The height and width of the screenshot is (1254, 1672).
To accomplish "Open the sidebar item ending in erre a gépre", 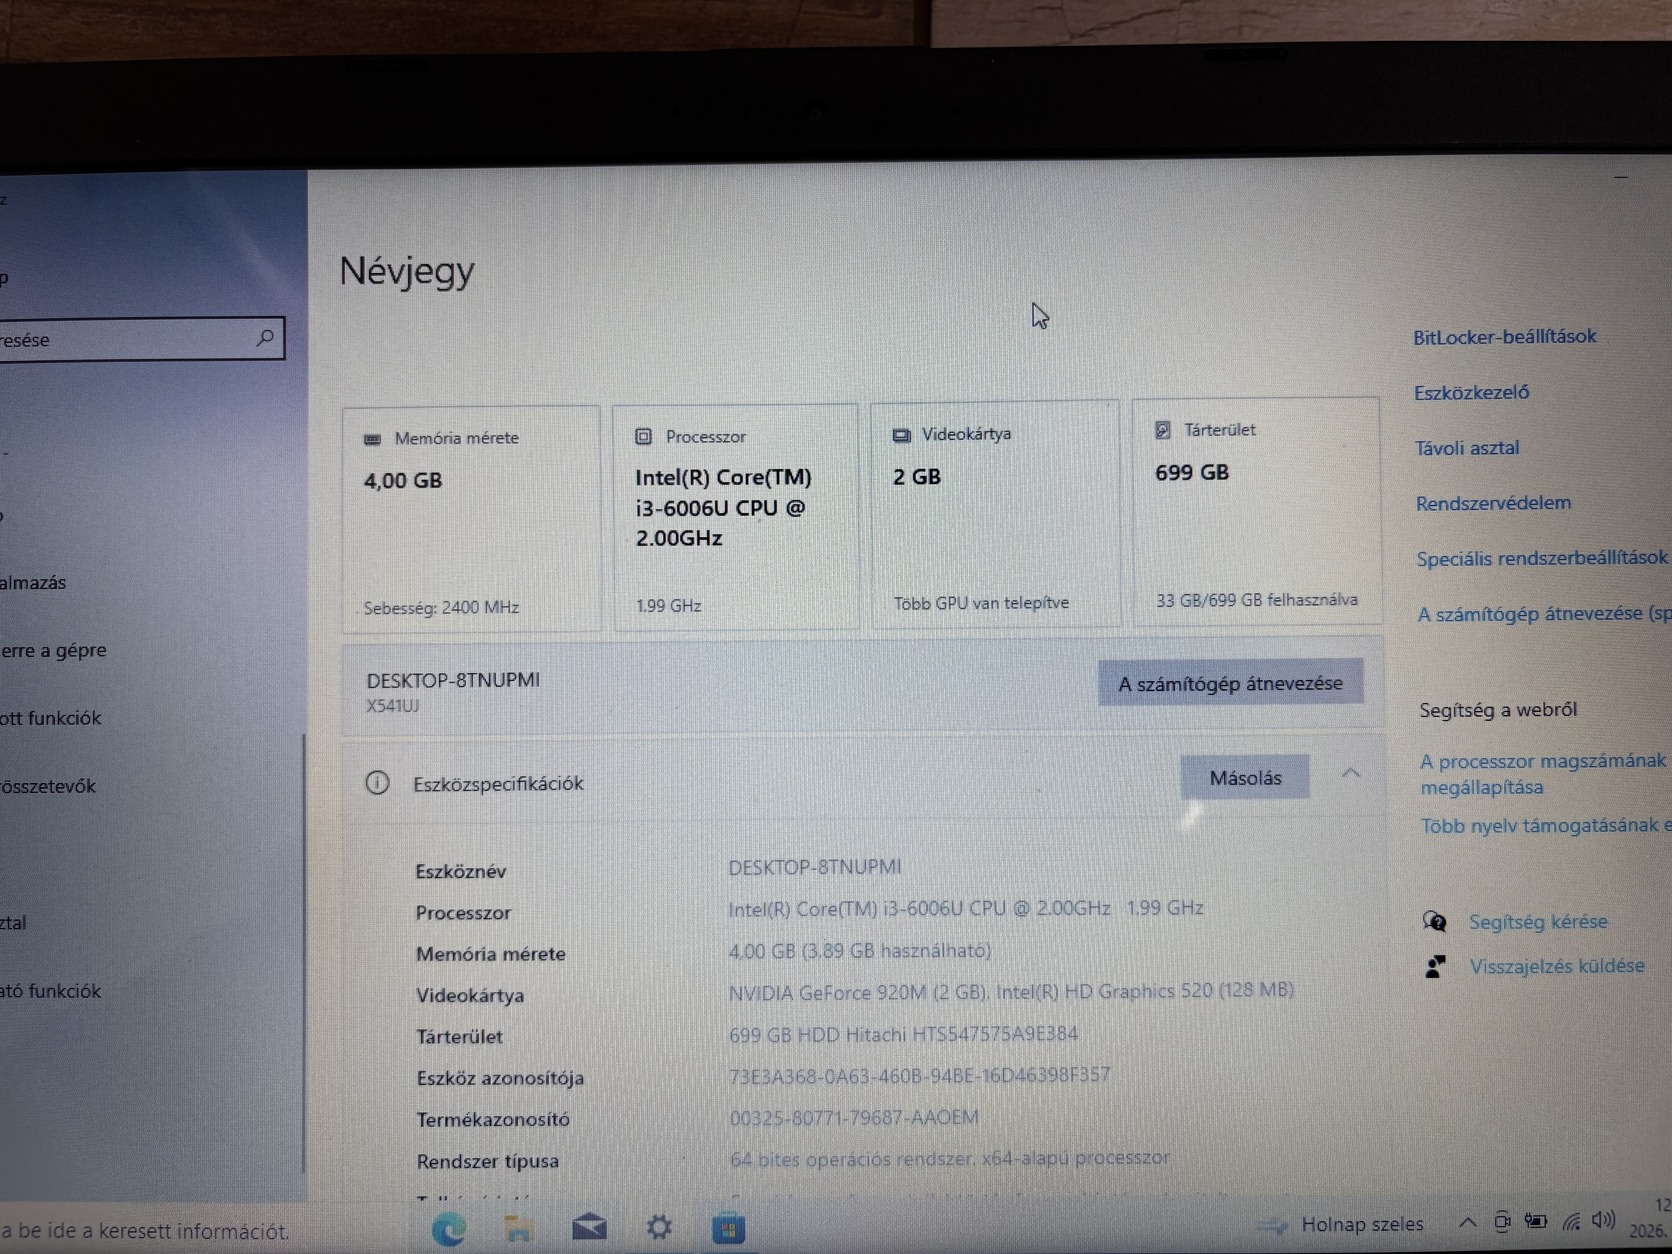I will 54,650.
